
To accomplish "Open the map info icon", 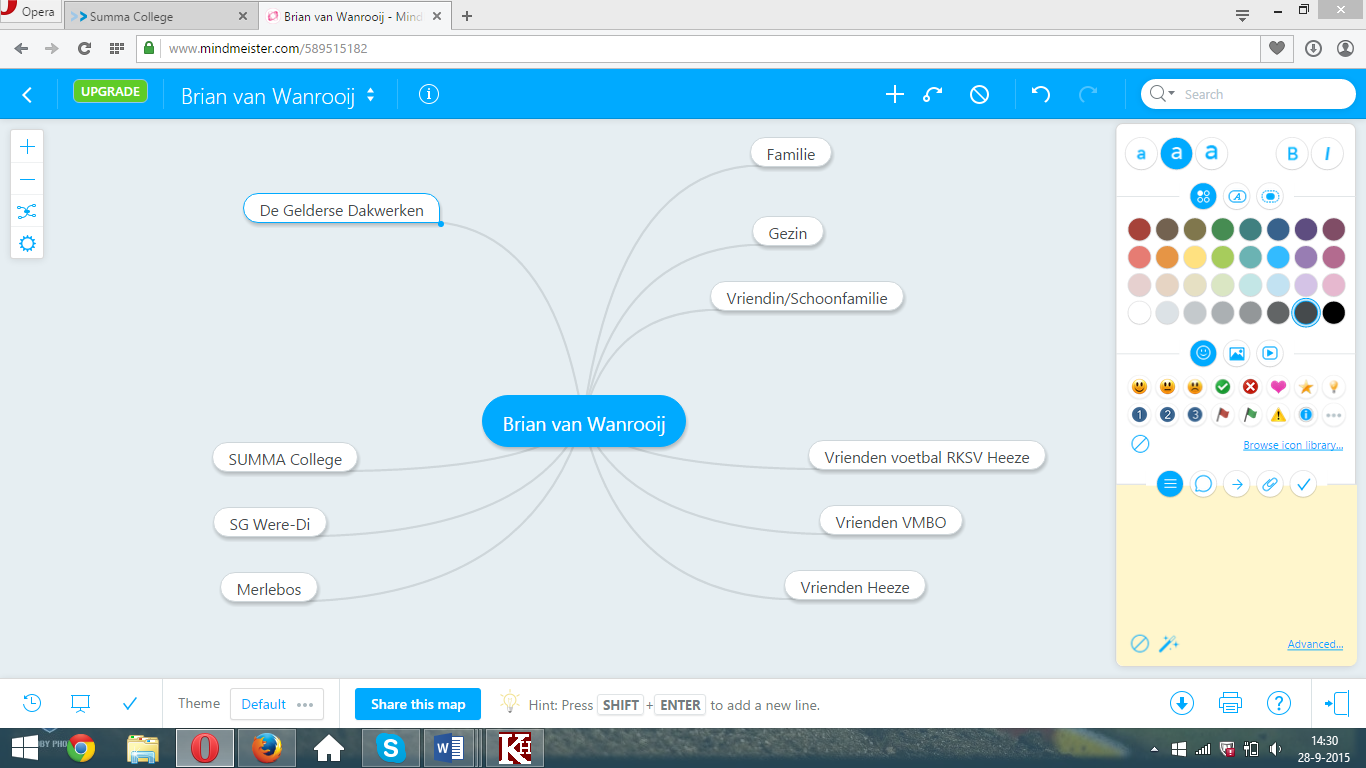I will click(429, 94).
